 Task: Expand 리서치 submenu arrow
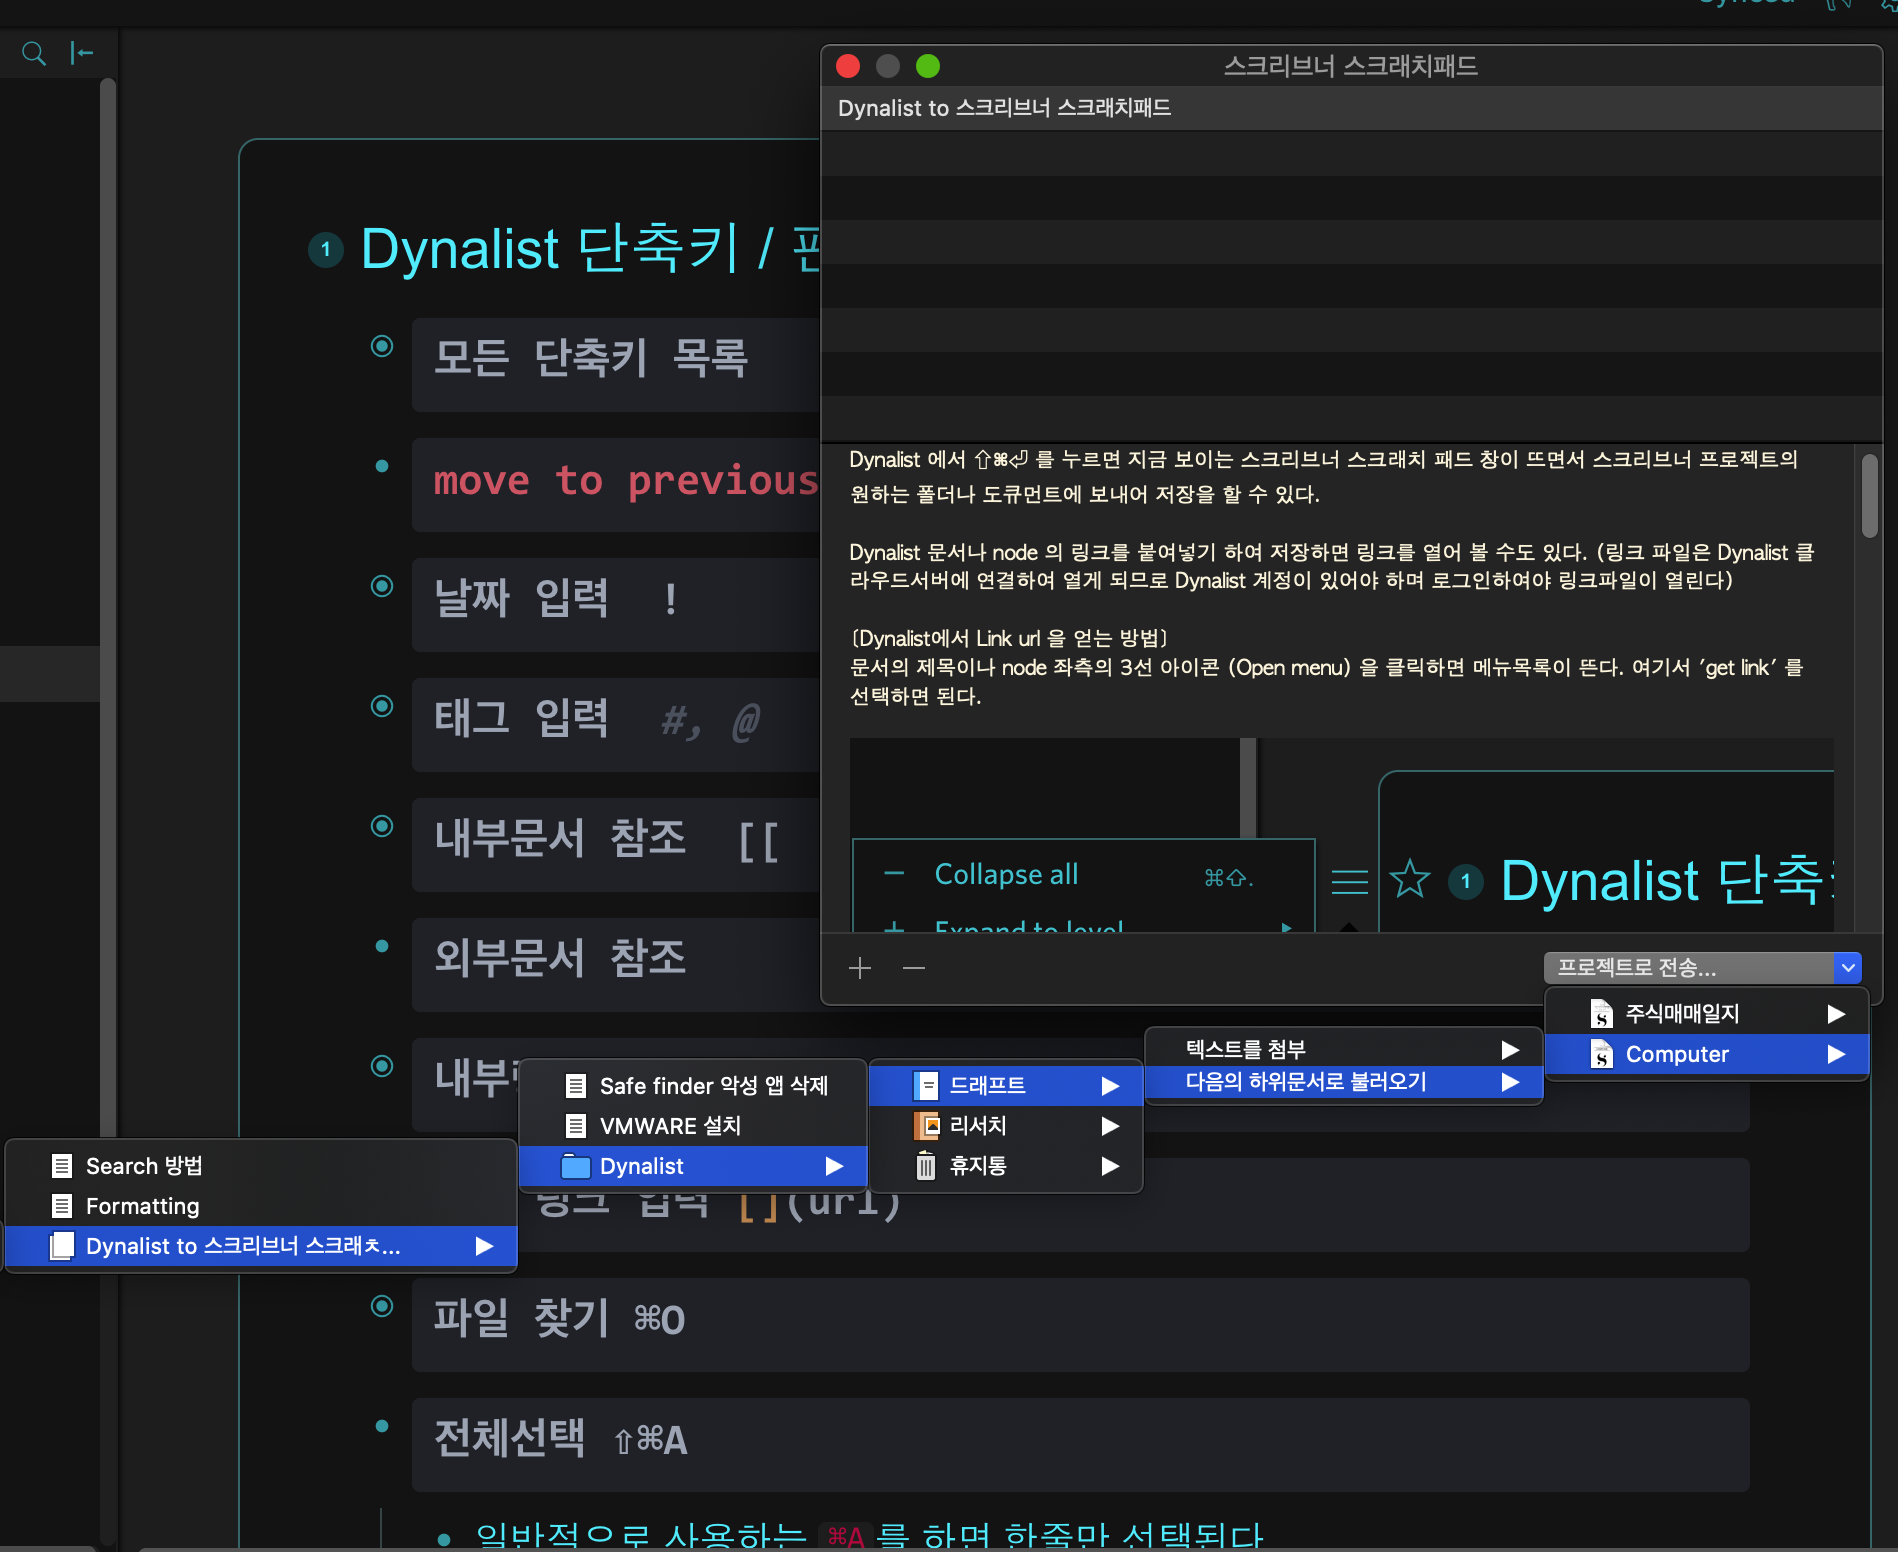click(1110, 1126)
